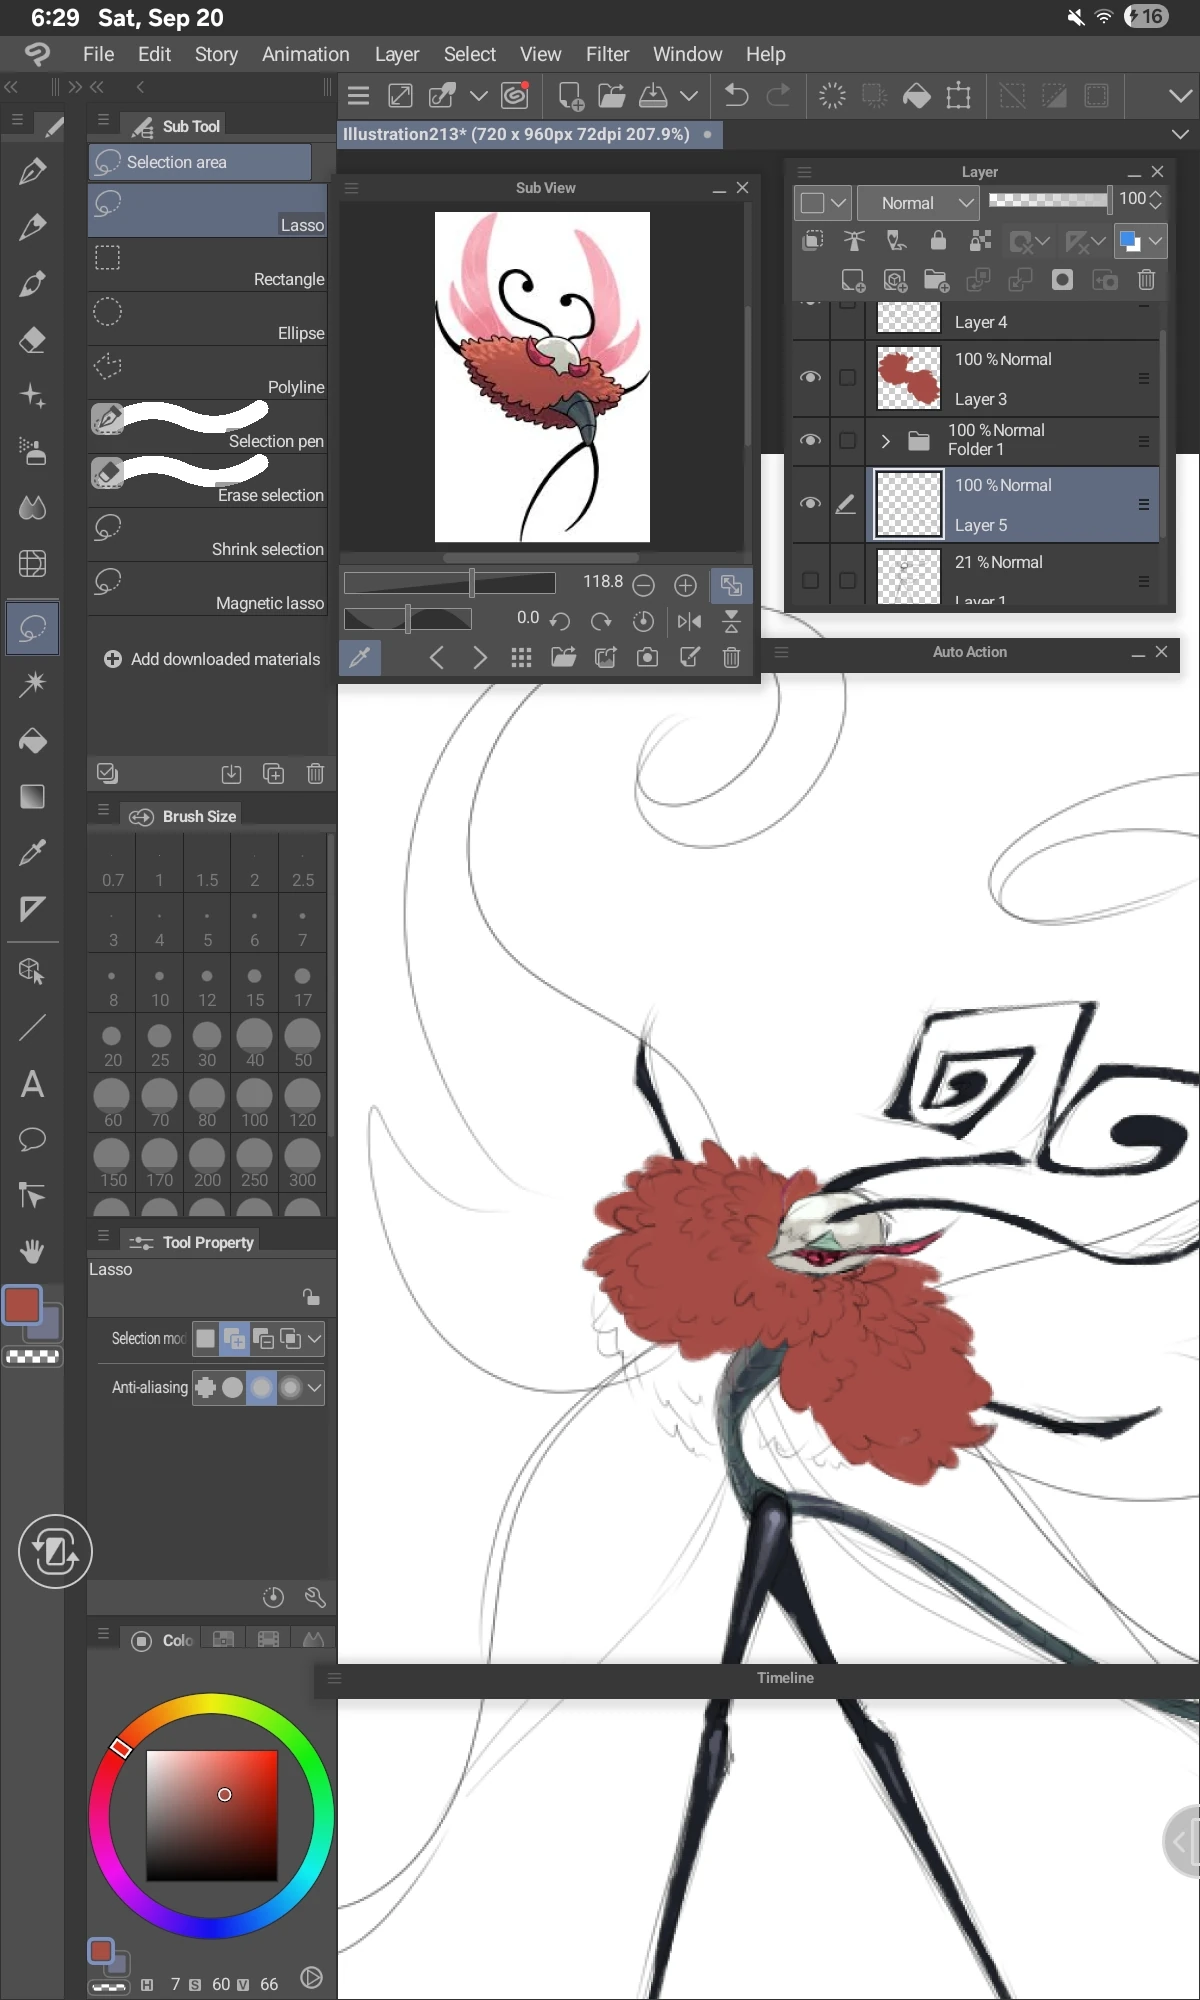Screen dimensions: 1200x2000
Task: Open the Filter menu
Action: click(607, 54)
